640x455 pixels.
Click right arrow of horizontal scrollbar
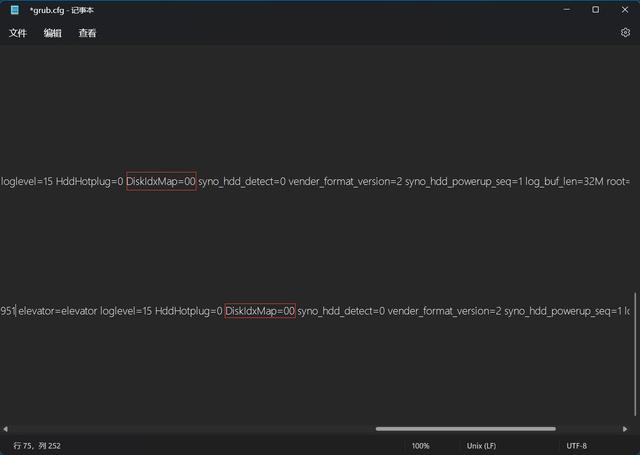pos(625,429)
